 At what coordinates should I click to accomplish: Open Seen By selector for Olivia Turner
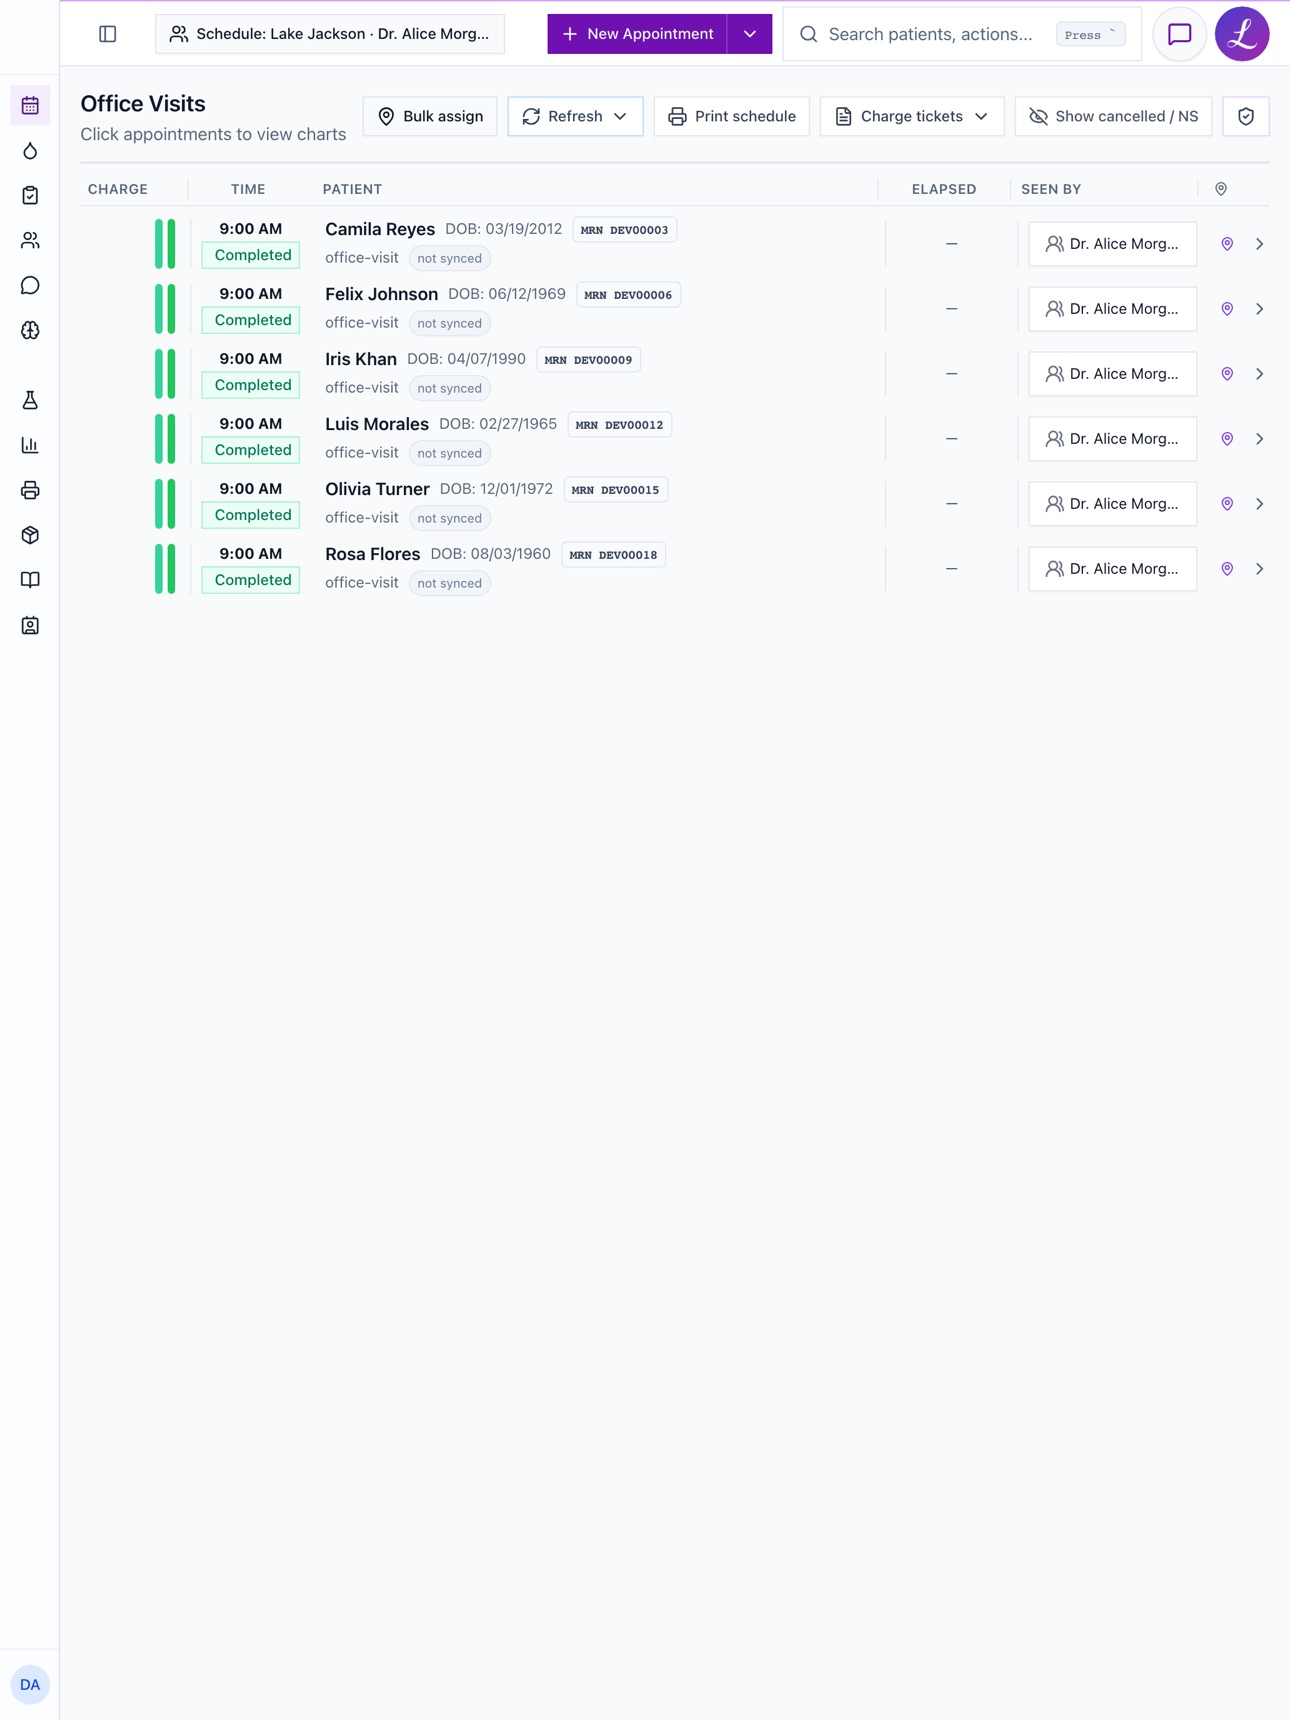point(1112,504)
